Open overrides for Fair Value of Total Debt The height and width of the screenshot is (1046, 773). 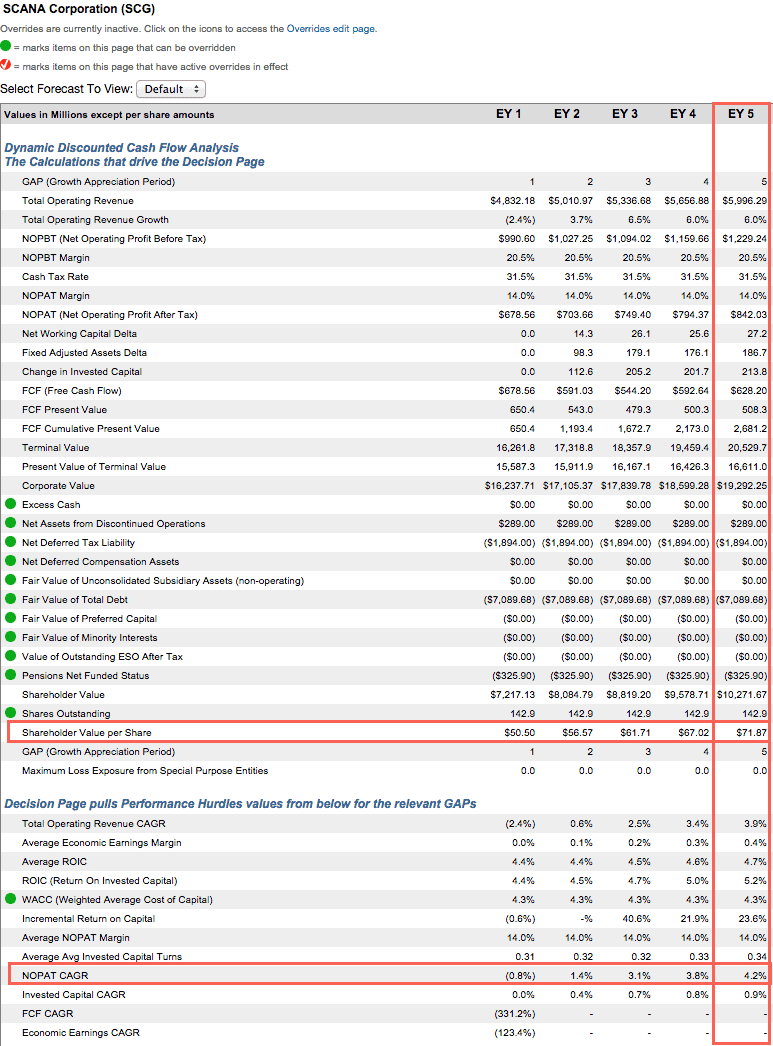(x=10, y=599)
